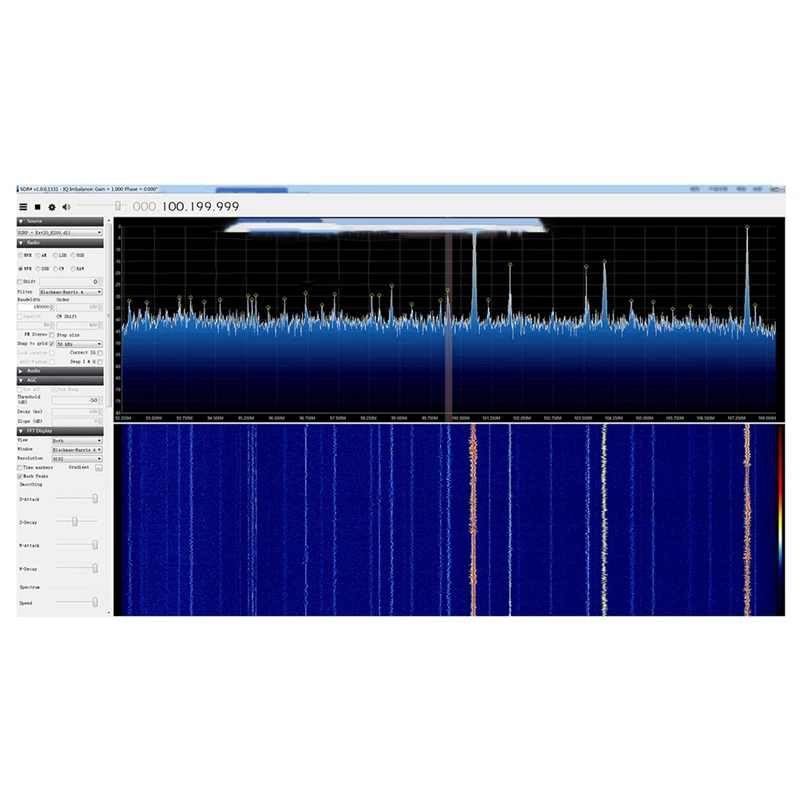Open the SDR# hamburger menu
This screenshot has width=800, height=800.
click(x=22, y=206)
